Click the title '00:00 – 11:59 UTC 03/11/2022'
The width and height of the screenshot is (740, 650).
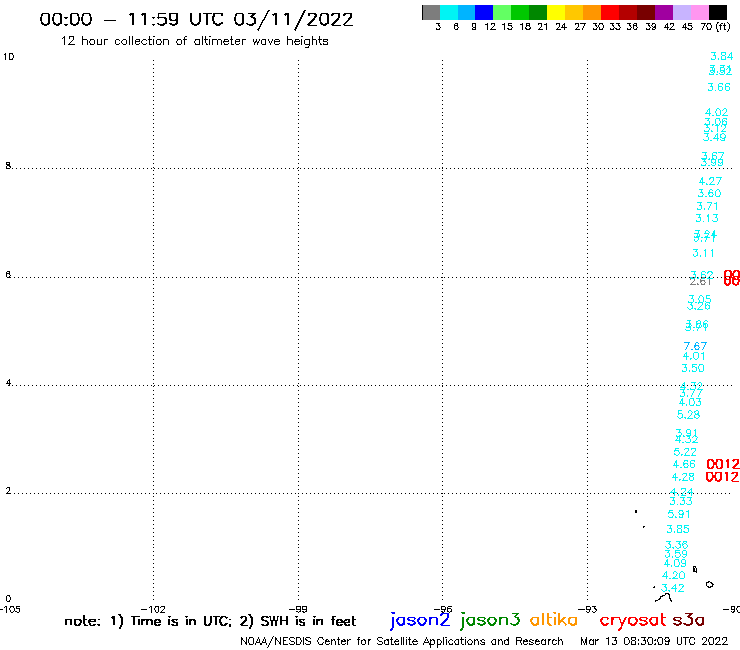[x=196, y=19]
